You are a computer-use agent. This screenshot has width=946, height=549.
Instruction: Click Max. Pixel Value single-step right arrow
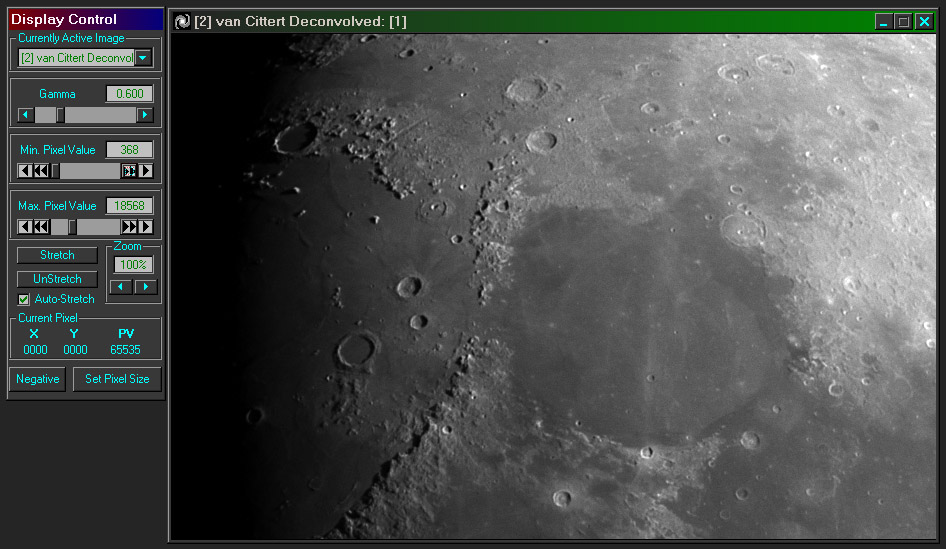click(x=146, y=227)
